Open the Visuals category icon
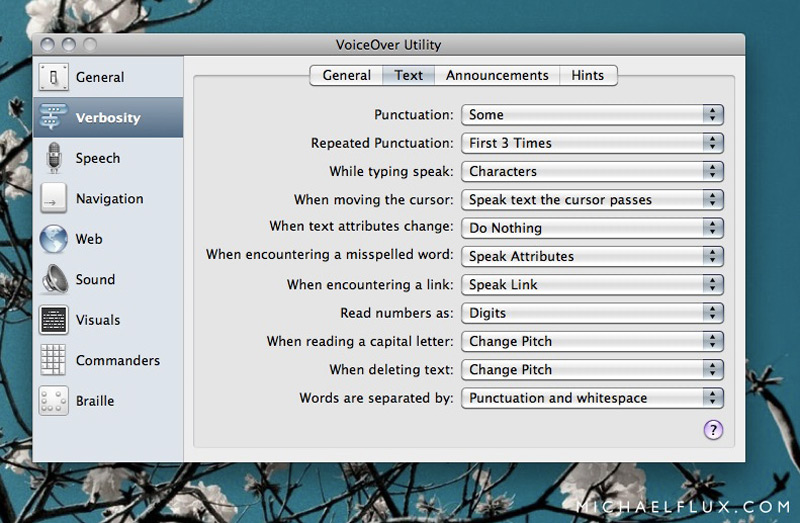 click(53, 320)
